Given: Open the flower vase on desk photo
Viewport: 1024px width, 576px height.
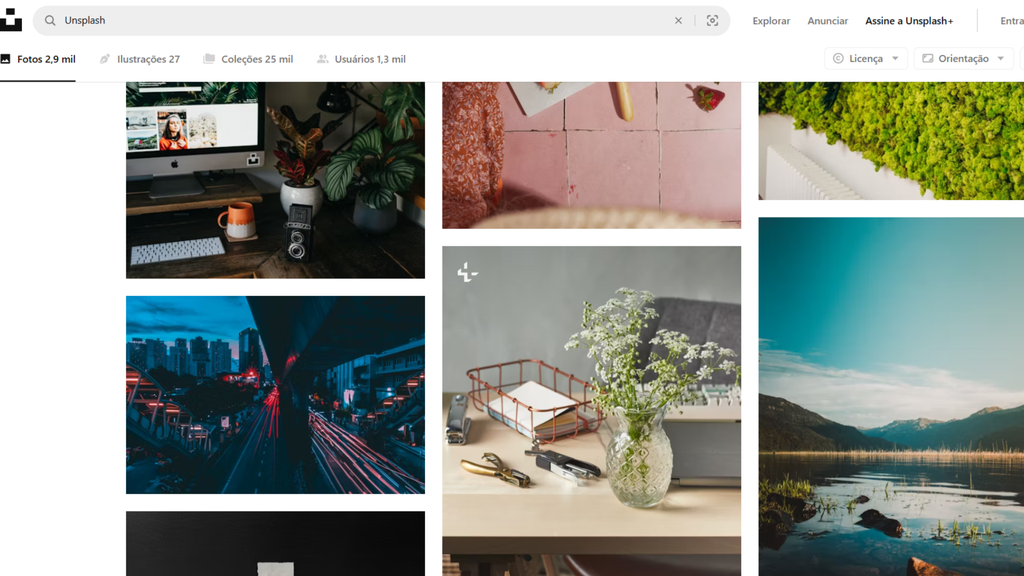Looking at the screenshot, I should [x=592, y=411].
